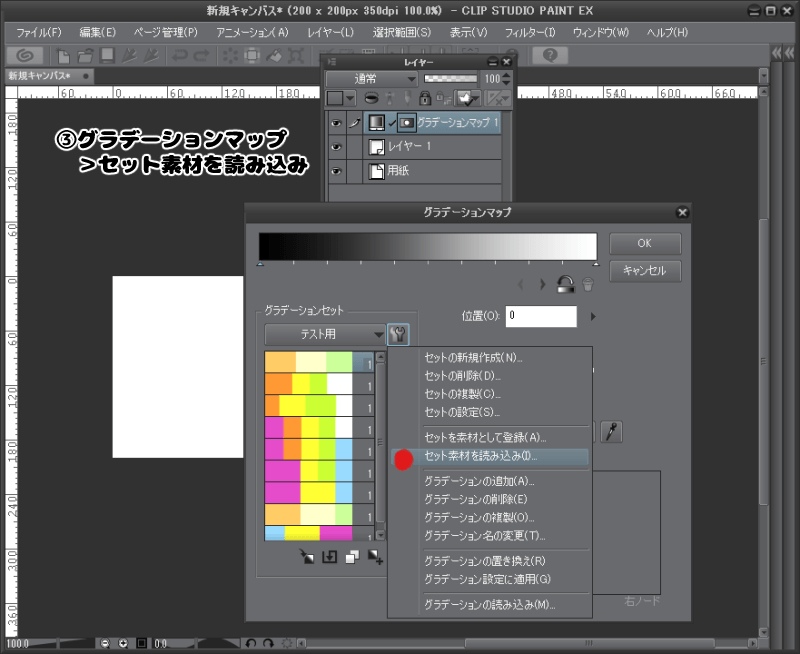The image size is (800, 654).
Task: Open the テスト用 gradient set dropdown
Action: pos(325,334)
